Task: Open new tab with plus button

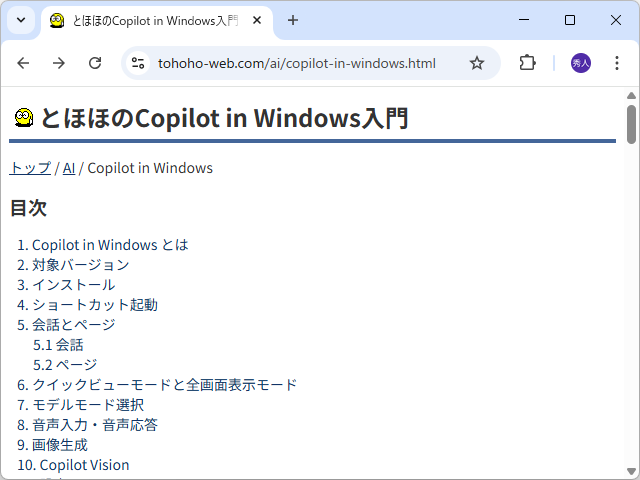Action: click(x=293, y=20)
